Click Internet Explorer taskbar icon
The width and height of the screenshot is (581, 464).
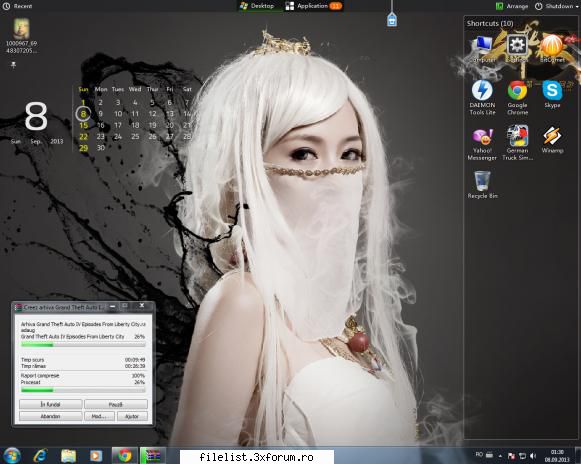tap(40, 455)
